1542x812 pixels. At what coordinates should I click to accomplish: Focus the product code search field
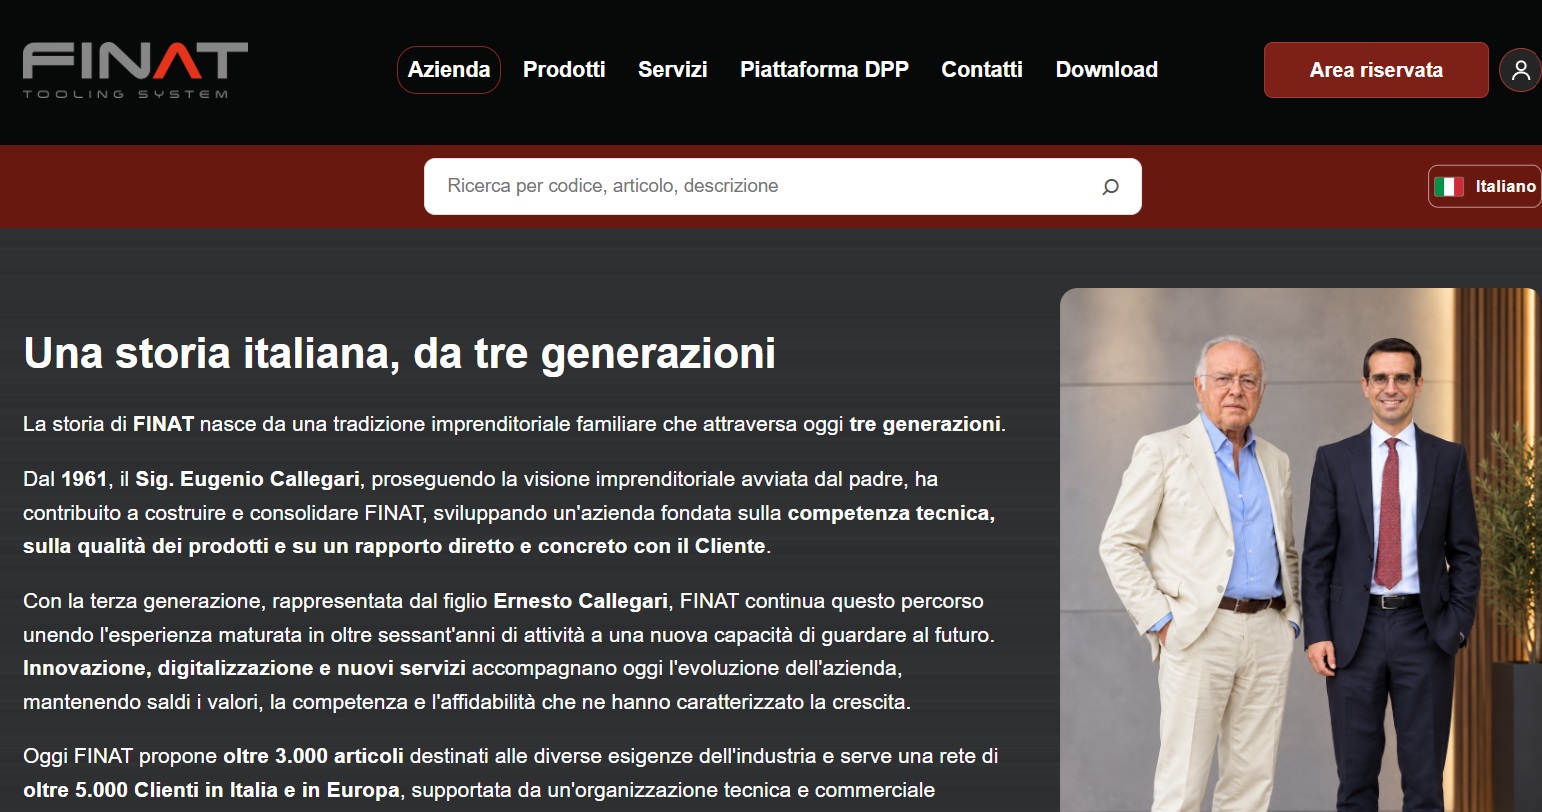coord(782,186)
